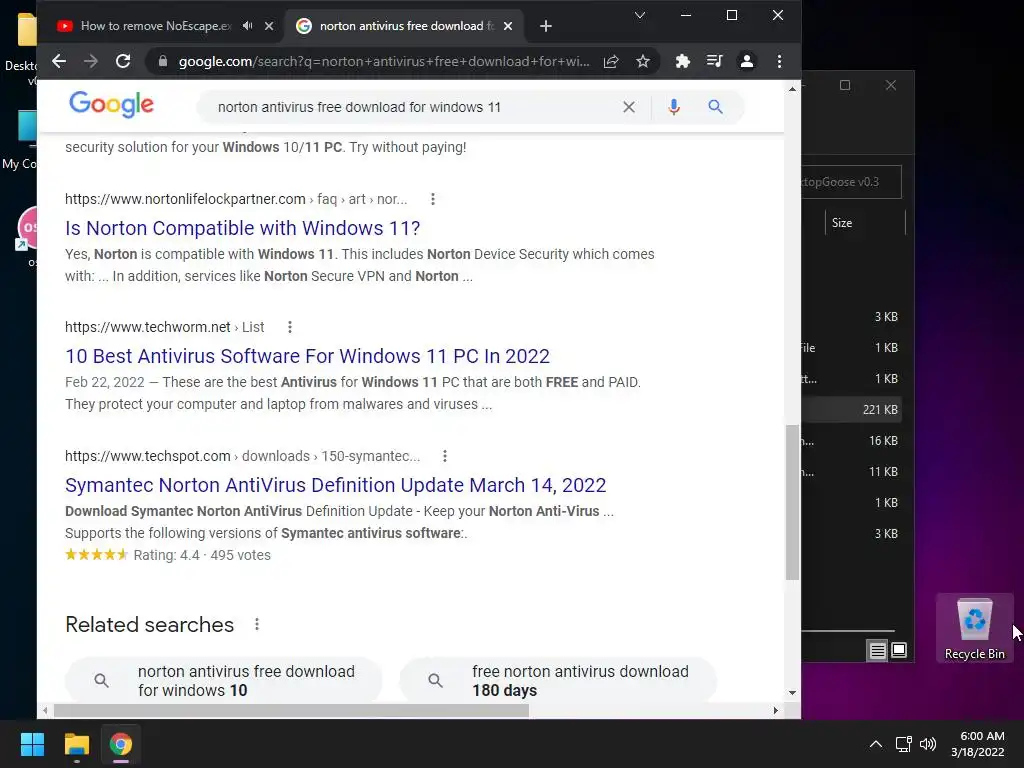Screen dimensions: 1024x768
Task: Open Symantec Norton AntiVirus Definition Update link
Action: [336, 485]
